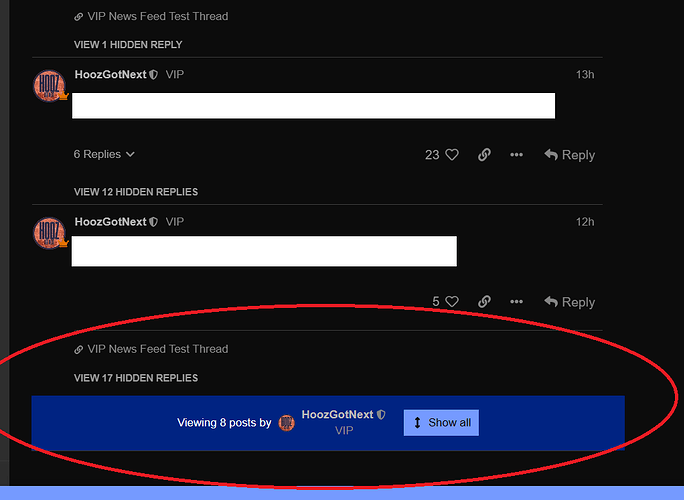Open HoozGotNext username in the blue banner
The image size is (684, 500).
pos(337,415)
